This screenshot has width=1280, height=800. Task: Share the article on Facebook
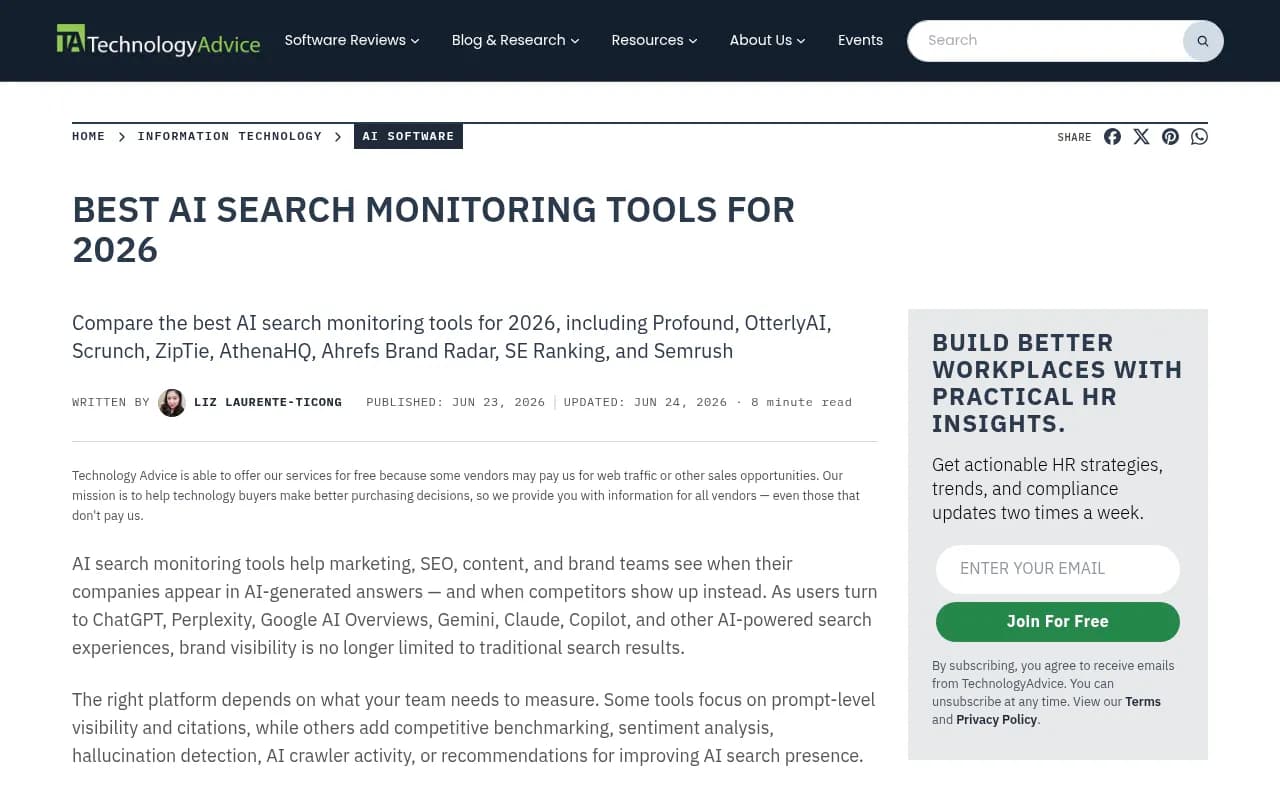coord(1112,136)
